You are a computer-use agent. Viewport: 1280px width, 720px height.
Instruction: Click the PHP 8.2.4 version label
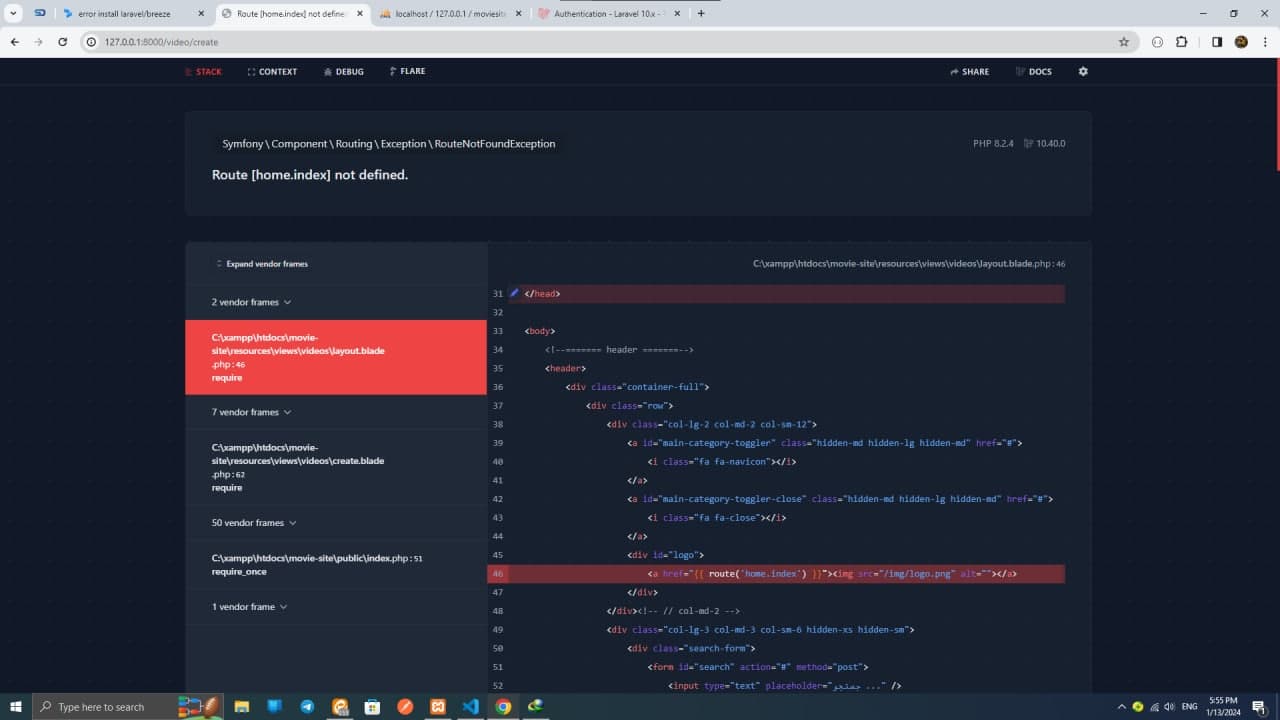[993, 144]
